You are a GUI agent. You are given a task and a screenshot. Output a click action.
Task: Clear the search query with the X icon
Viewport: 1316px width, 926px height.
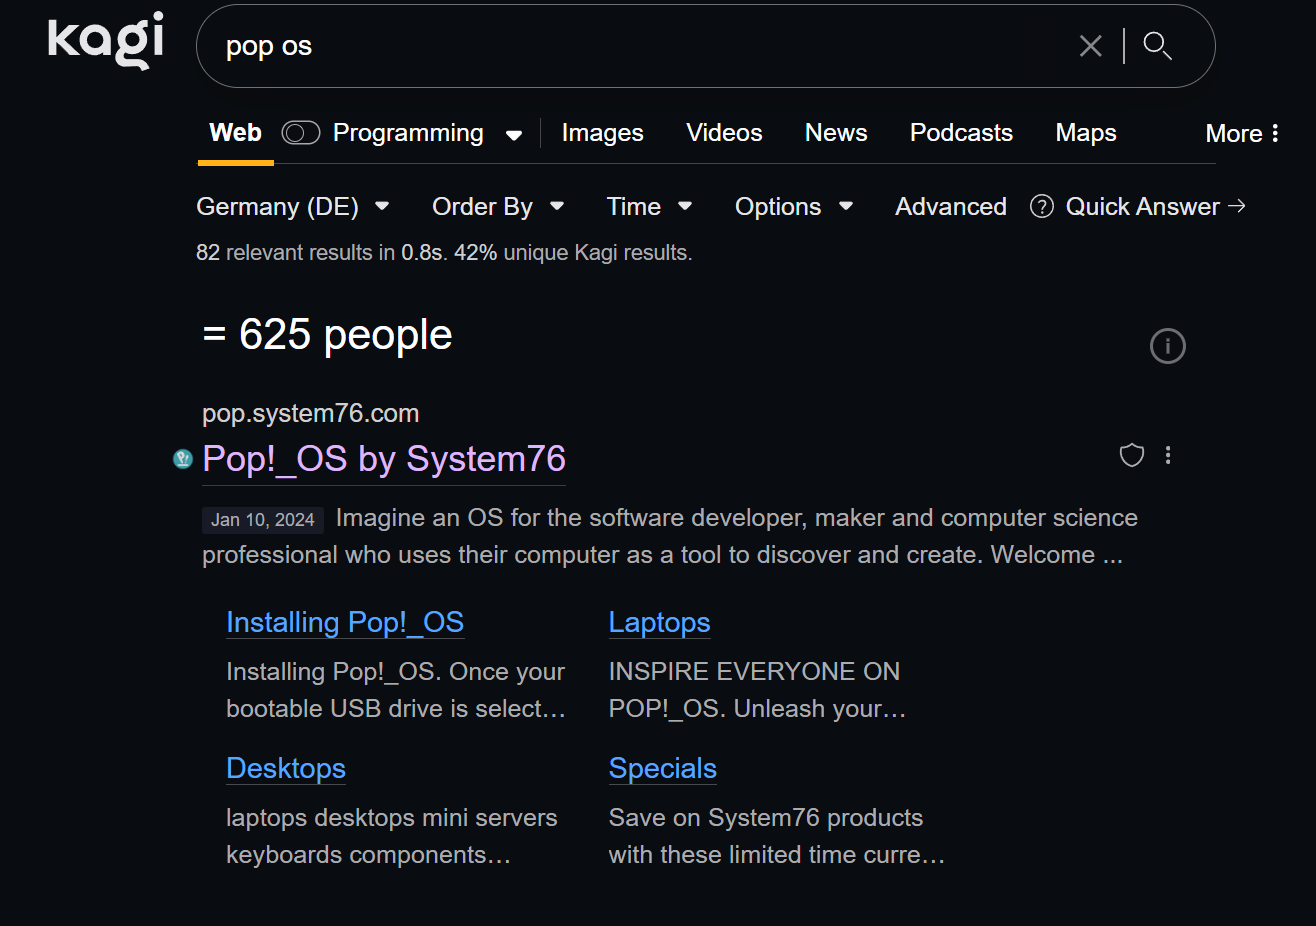coord(1090,46)
